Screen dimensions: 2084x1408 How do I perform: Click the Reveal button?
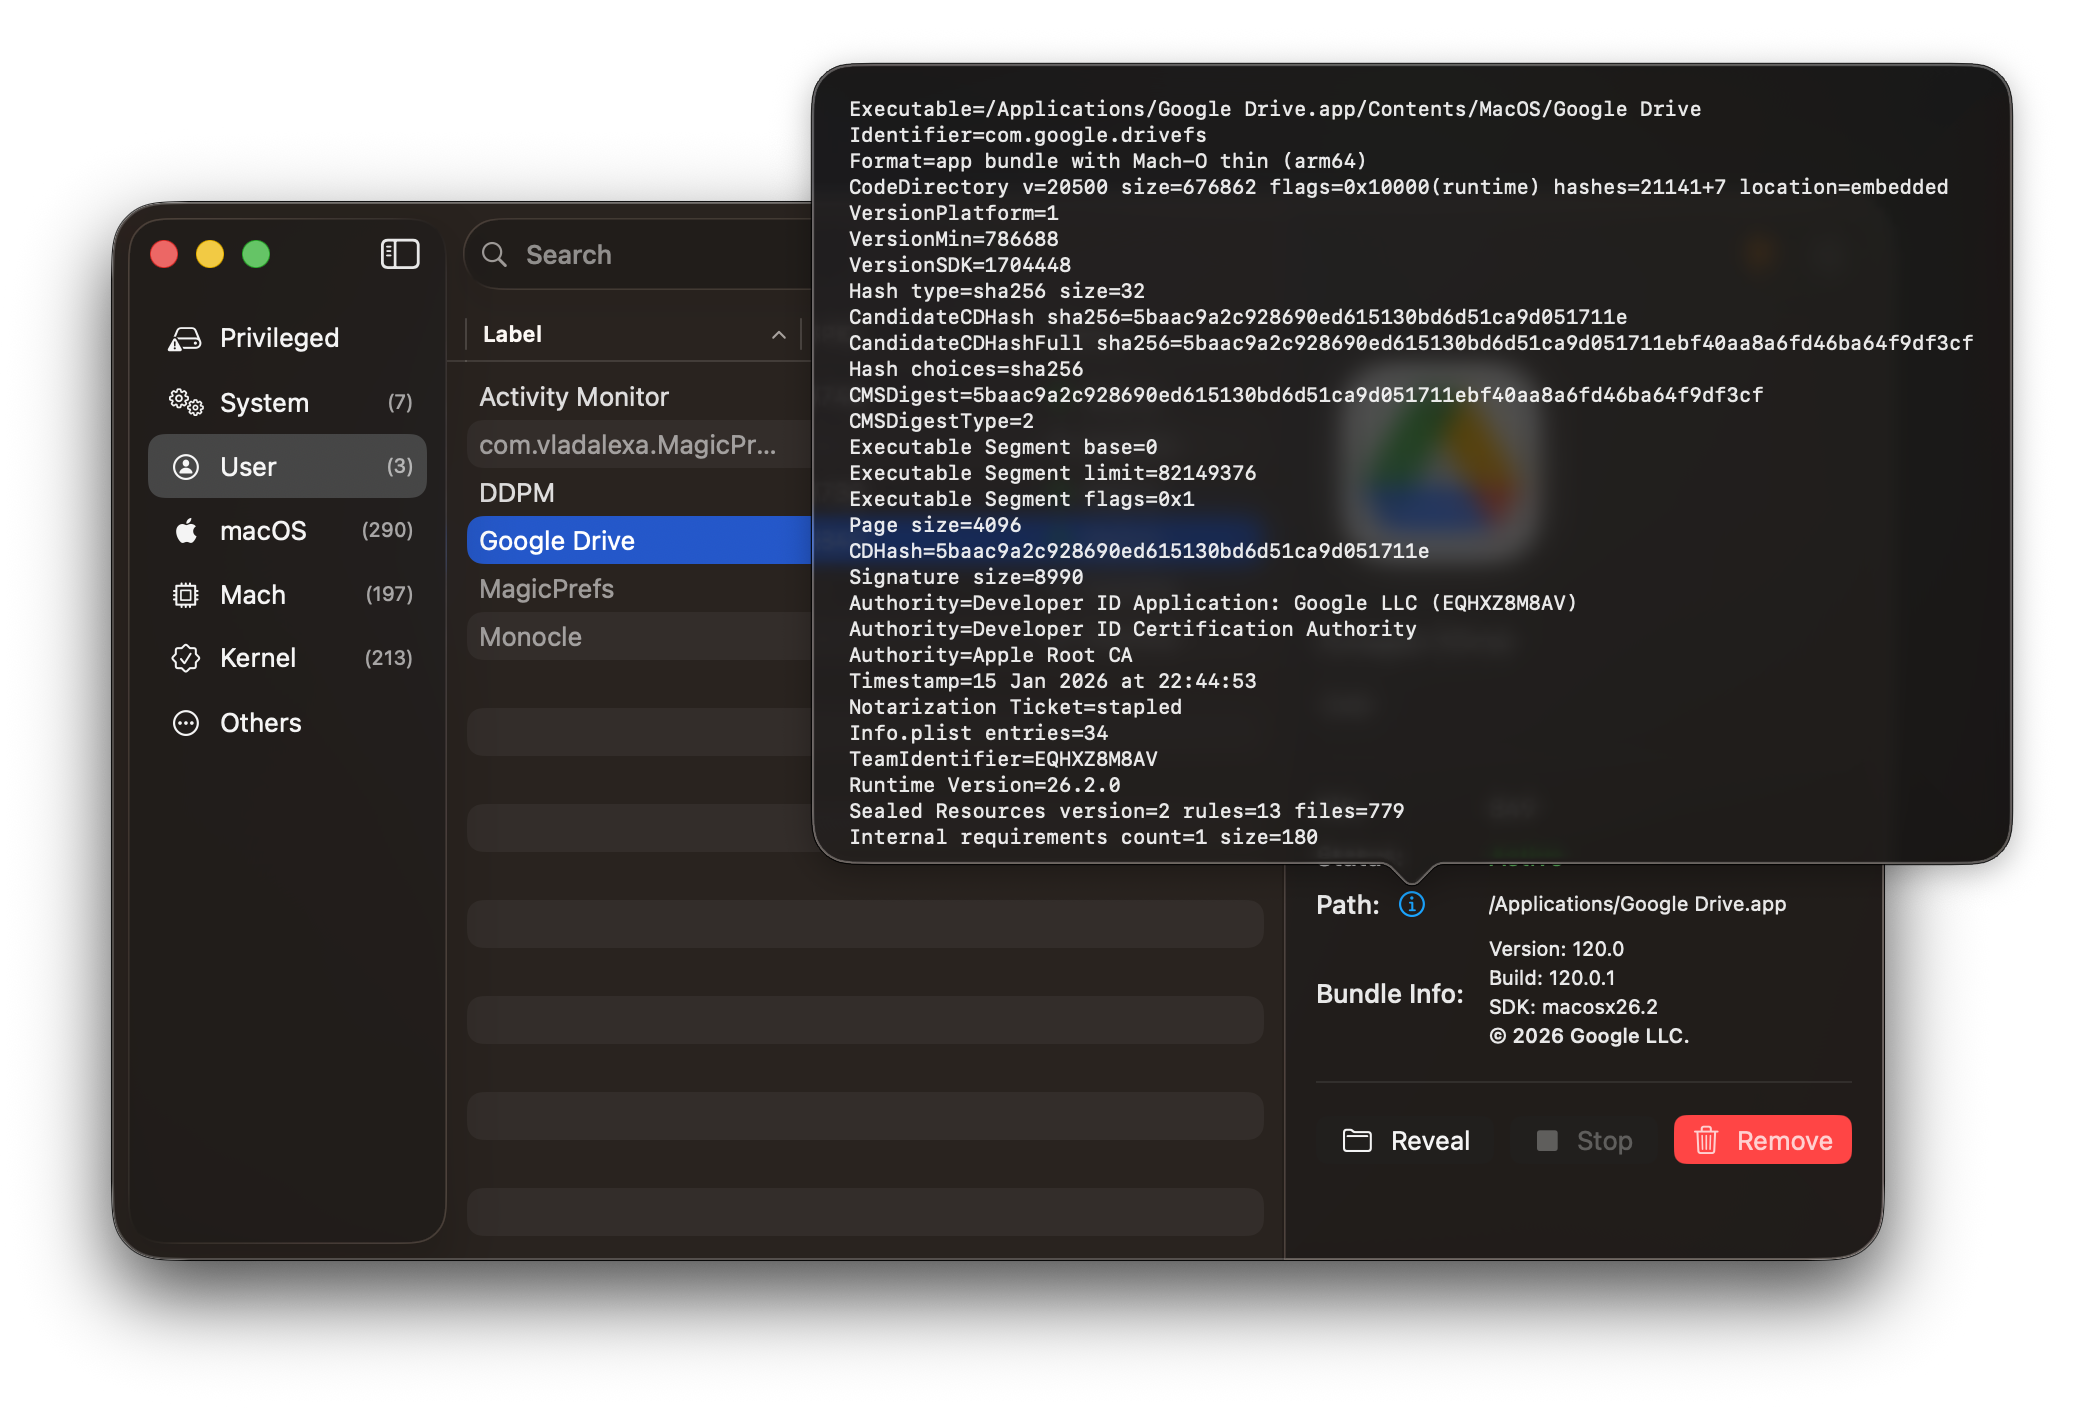1406,1140
